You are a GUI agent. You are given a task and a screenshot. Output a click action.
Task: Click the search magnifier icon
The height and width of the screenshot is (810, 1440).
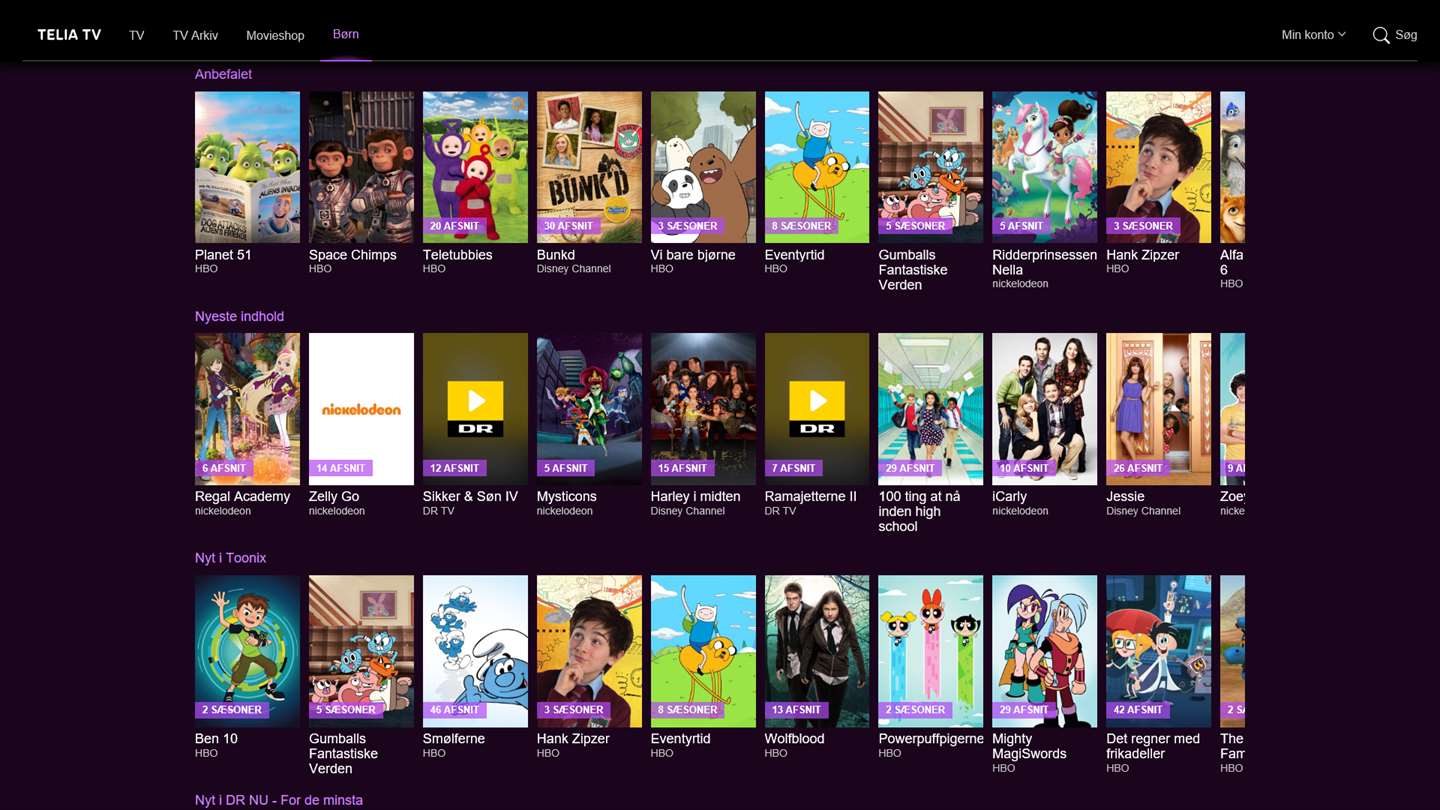[1381, 35]
